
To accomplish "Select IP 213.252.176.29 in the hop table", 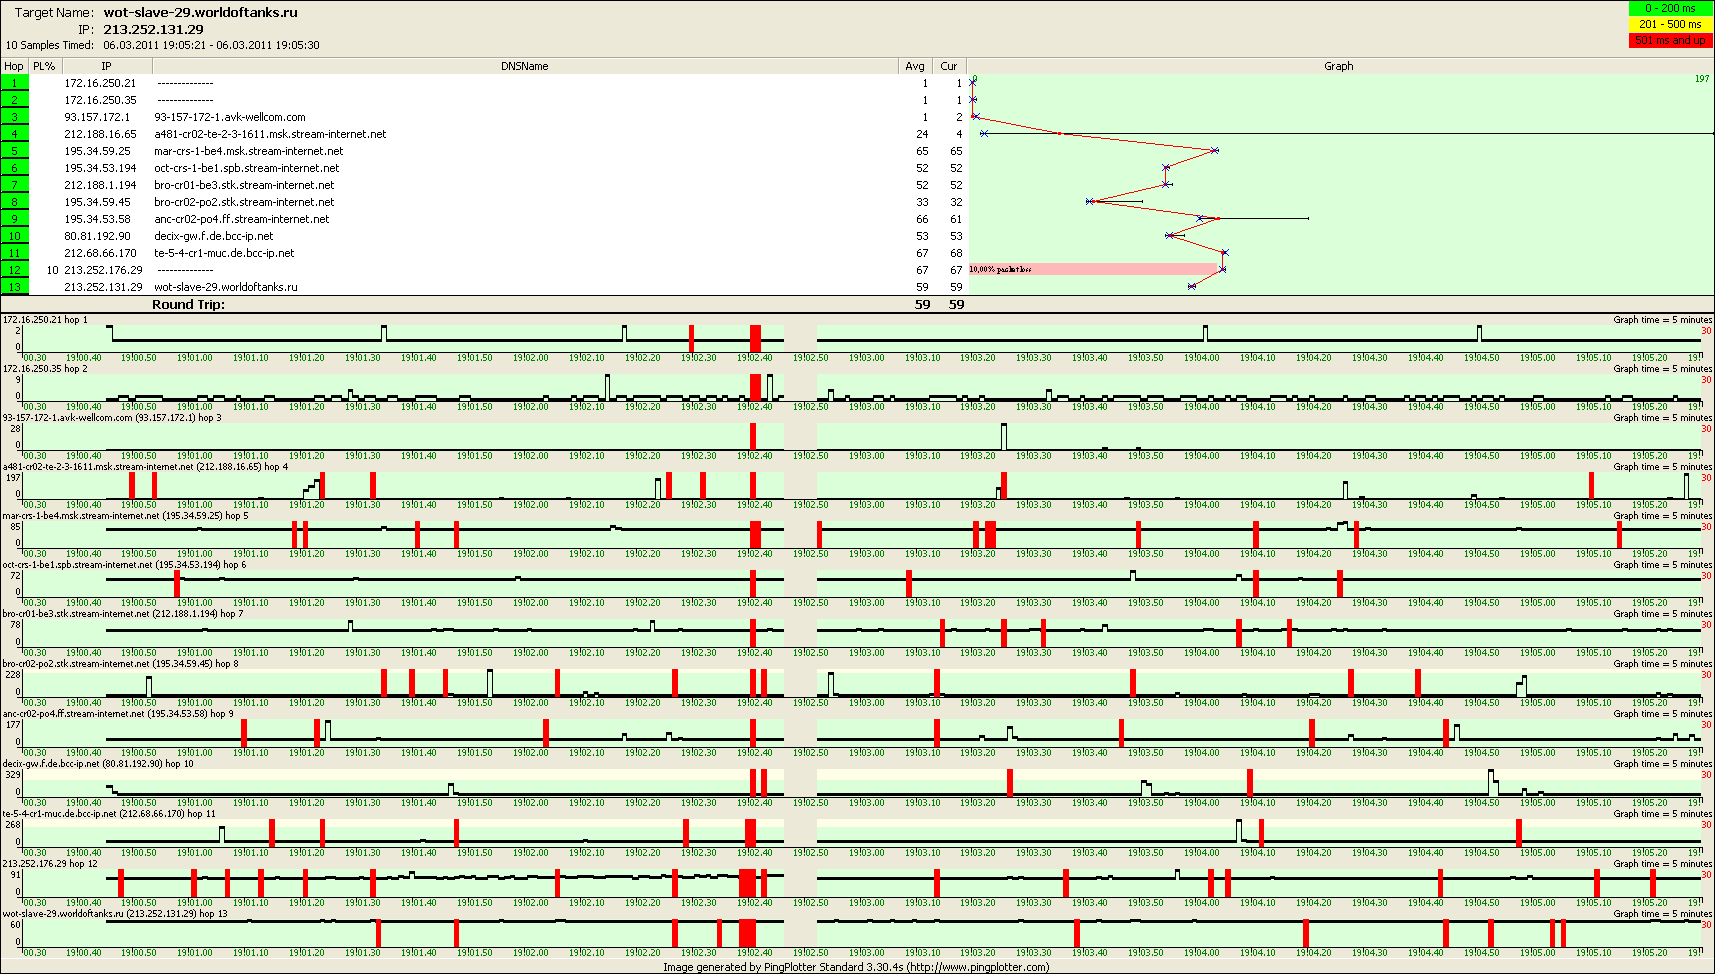I will point(103,270).
